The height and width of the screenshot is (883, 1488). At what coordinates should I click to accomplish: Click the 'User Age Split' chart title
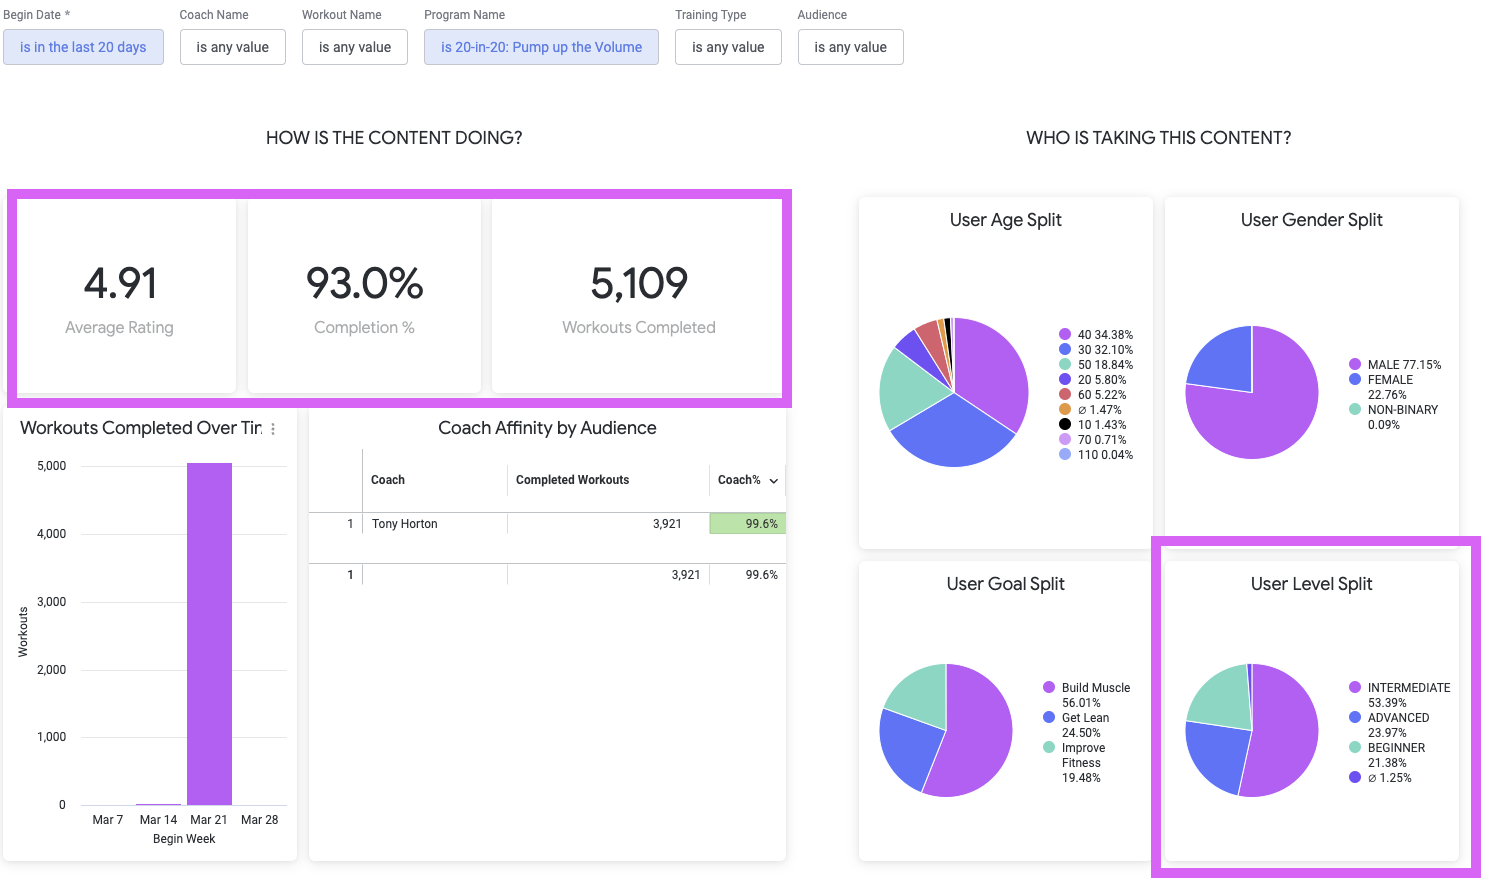coord(1005,220)
